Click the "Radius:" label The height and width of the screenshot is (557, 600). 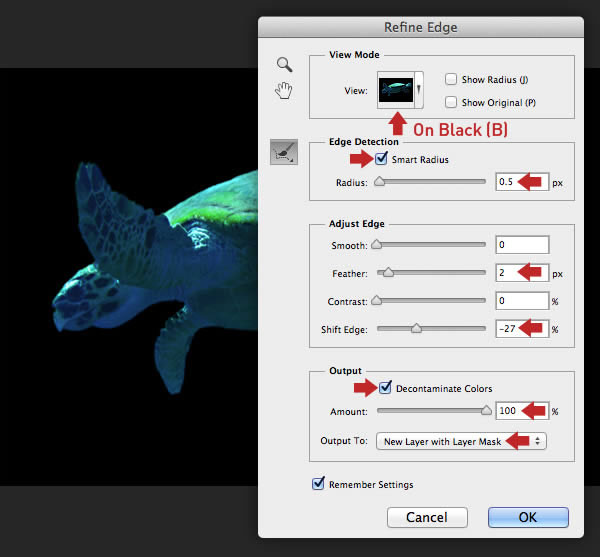click(x=351, y=182)
